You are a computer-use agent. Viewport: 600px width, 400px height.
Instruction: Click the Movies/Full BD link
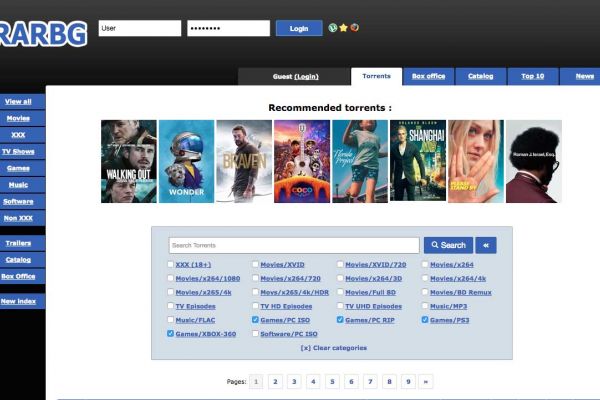[370, 292]
